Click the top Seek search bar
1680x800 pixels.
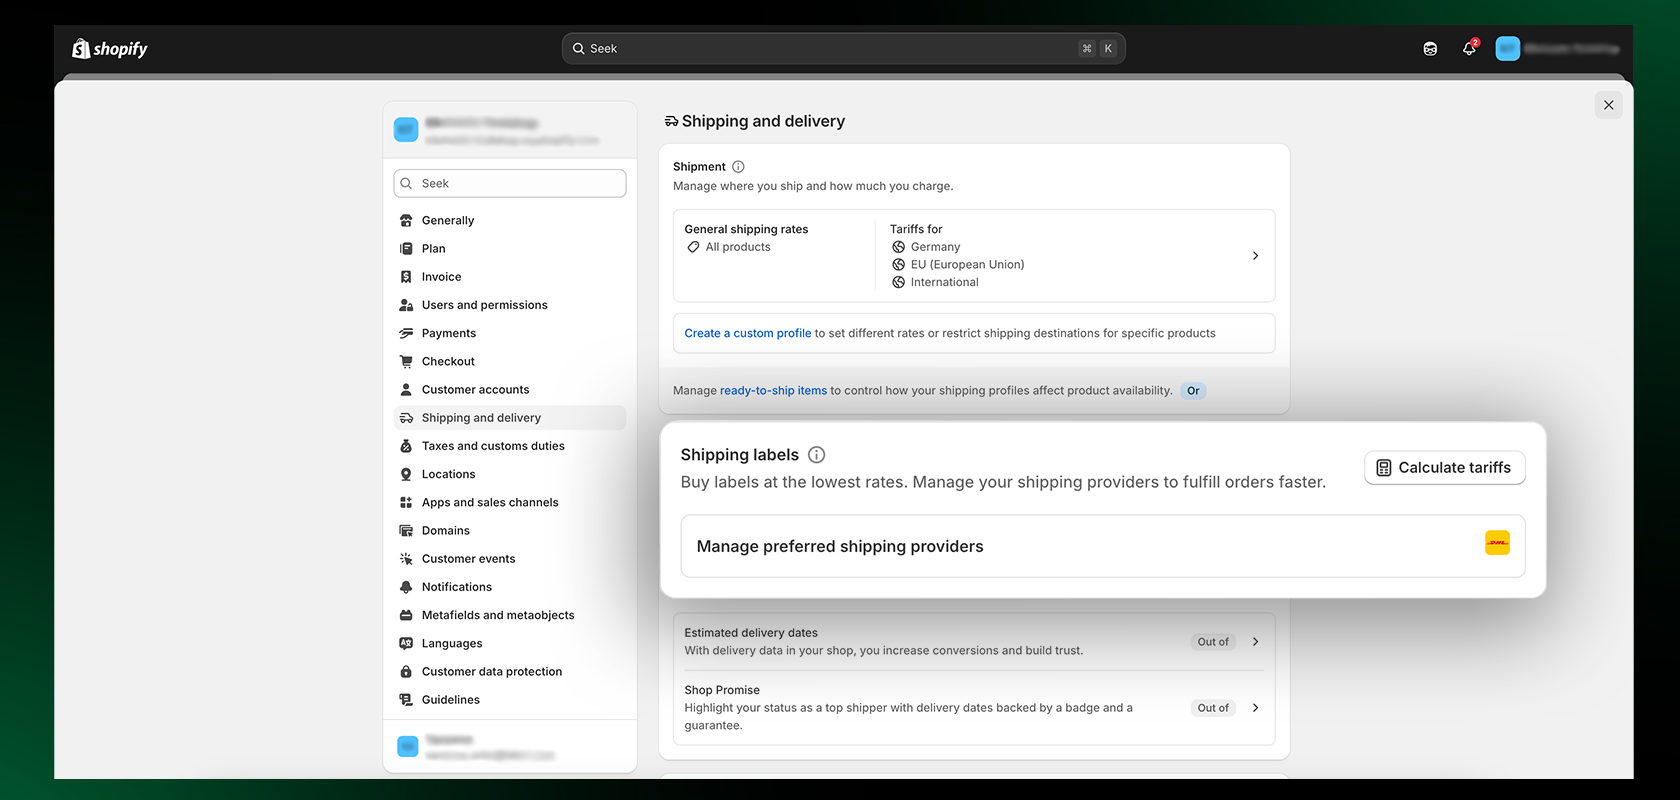pyautogui.click(x=843, y=48)
